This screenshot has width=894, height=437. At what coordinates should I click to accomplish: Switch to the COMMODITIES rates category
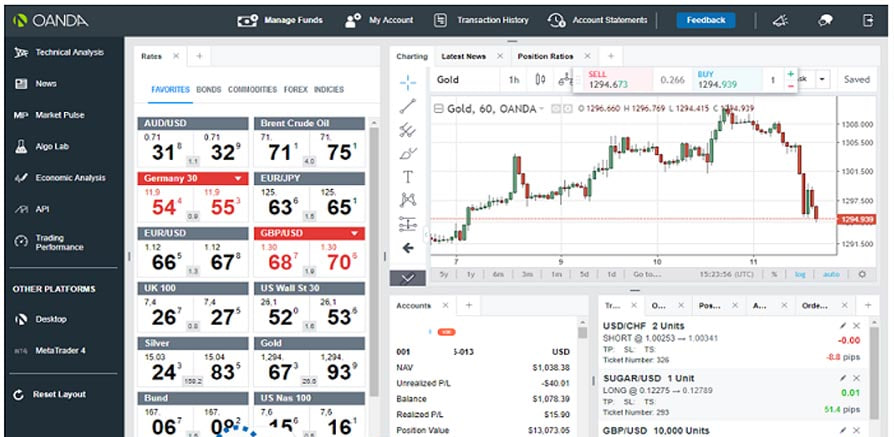pos(253,90)
